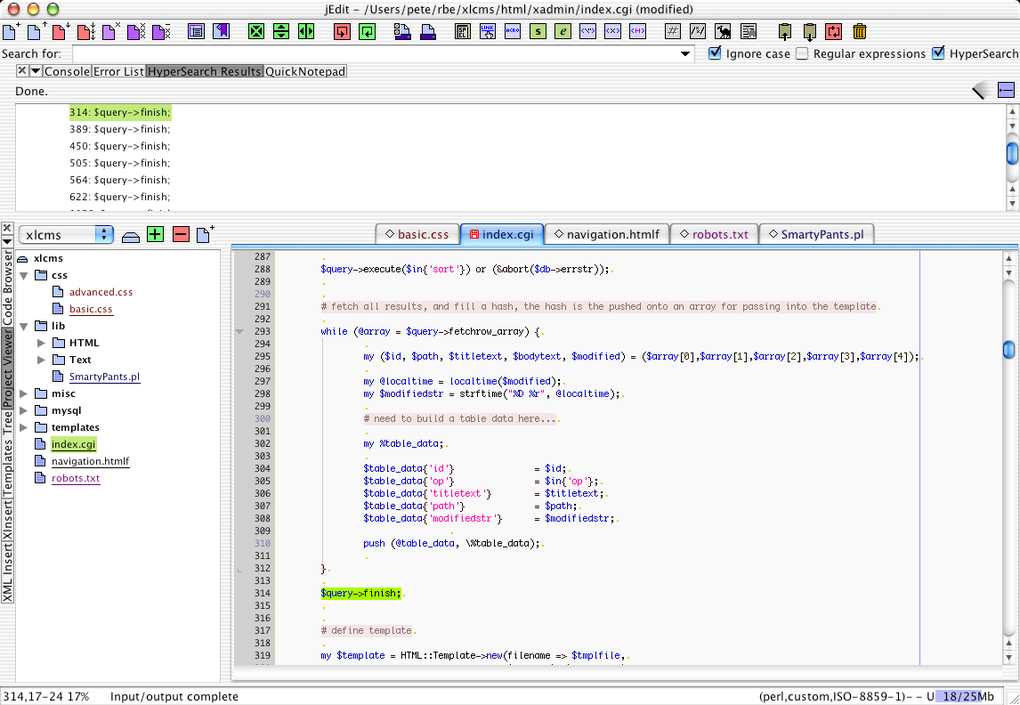Screen dimensions: 1020x705
Task: Click the green 'e' toolbar icon
Action: [564, 32]
